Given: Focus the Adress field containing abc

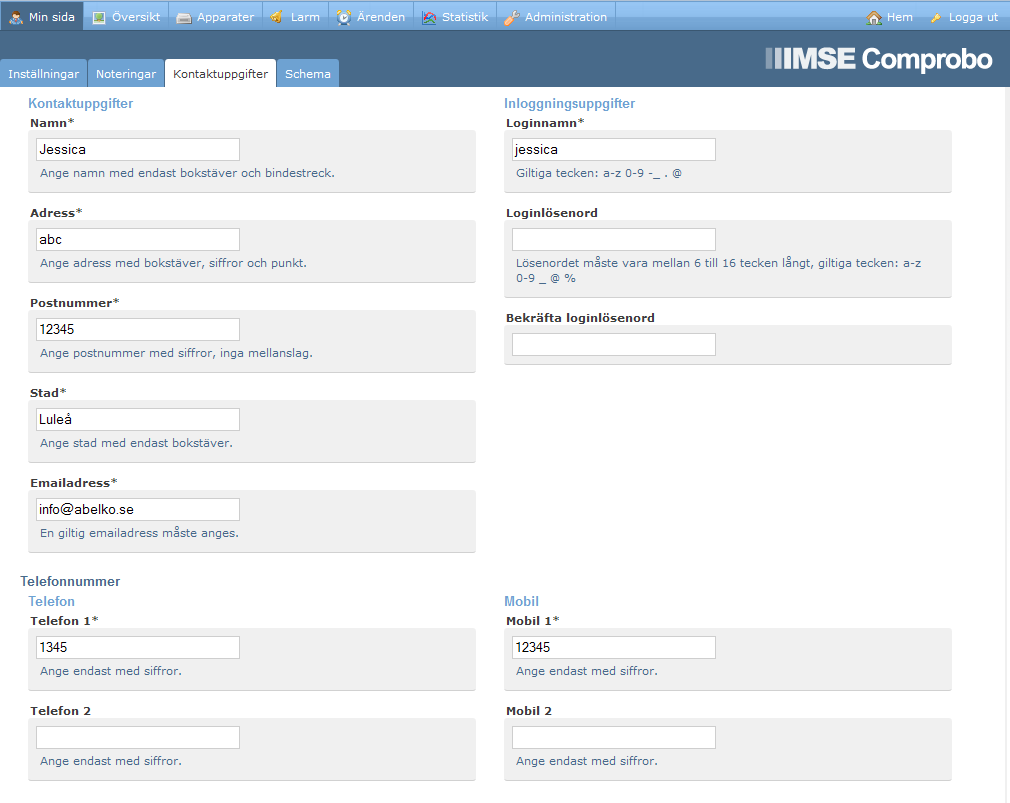Looking at the screenshot, I should [x=138, y=240].
